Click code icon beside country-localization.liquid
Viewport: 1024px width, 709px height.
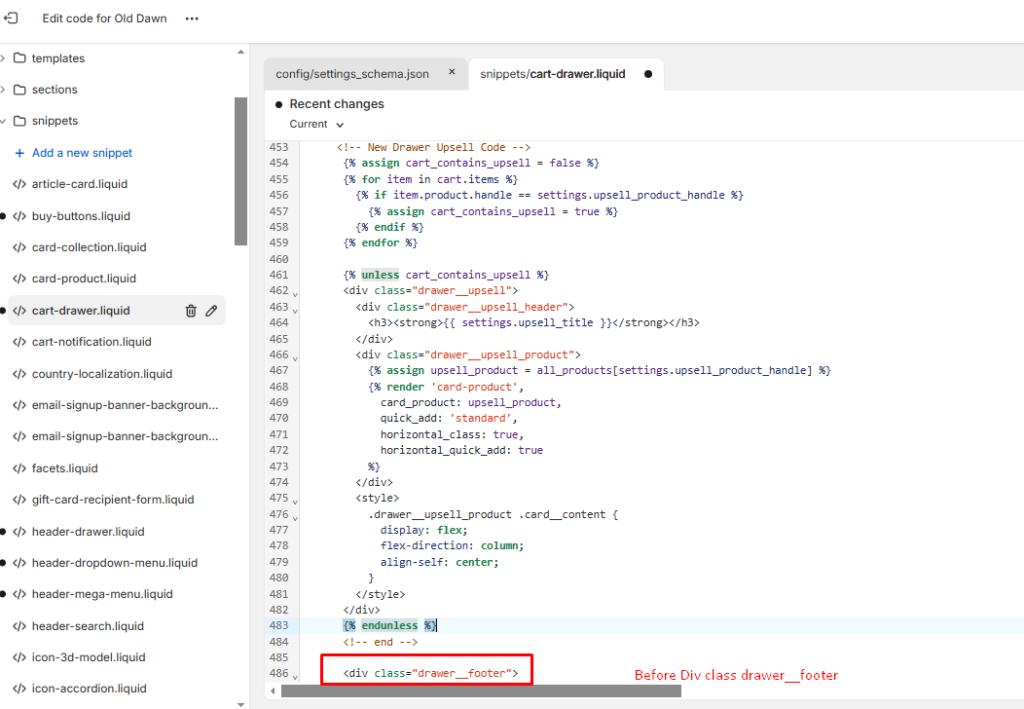coord(20,374)
